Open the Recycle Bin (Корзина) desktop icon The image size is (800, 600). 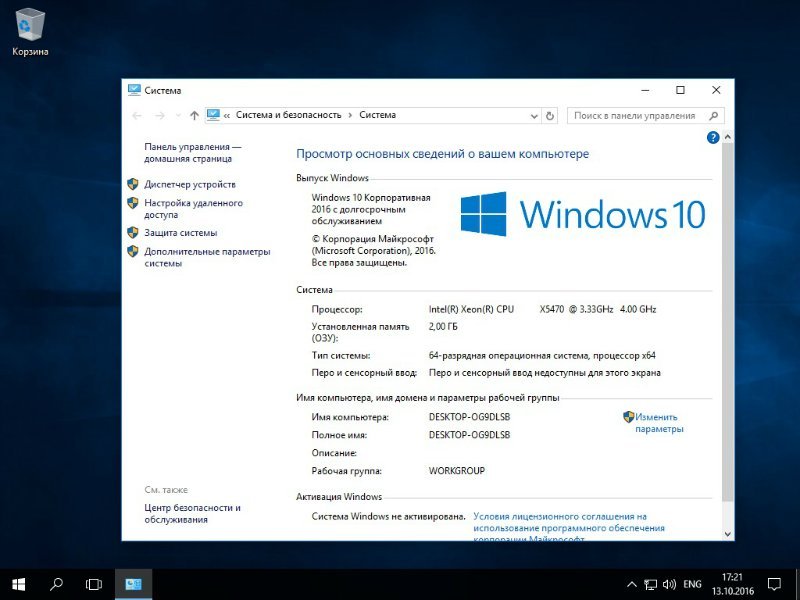tap(31, 31)
